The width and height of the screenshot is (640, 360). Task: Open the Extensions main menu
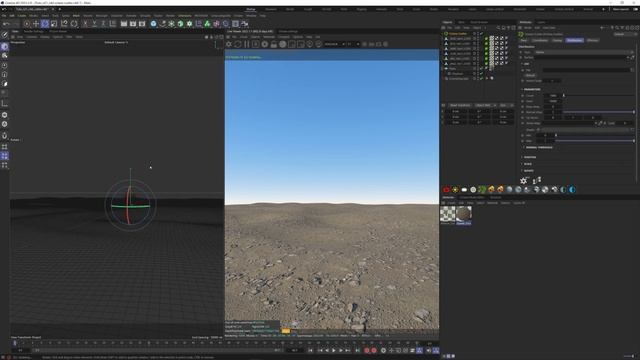(184, 16)
